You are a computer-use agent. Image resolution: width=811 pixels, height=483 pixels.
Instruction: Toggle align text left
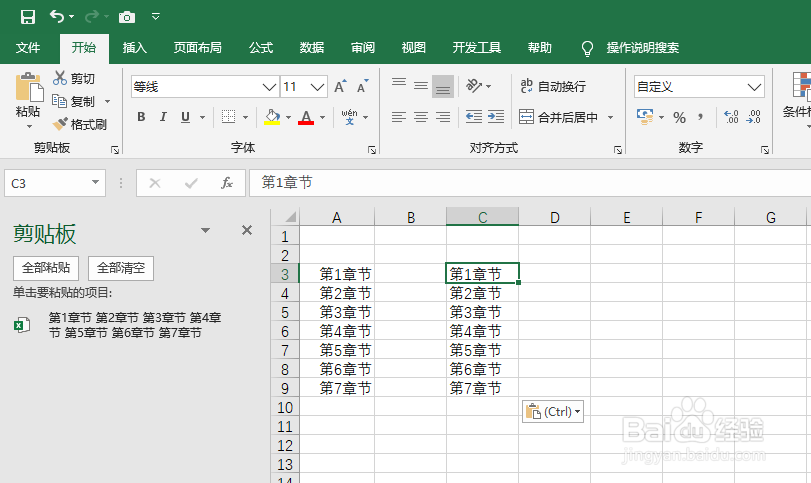pyautogui.click(x=399, y=117)
